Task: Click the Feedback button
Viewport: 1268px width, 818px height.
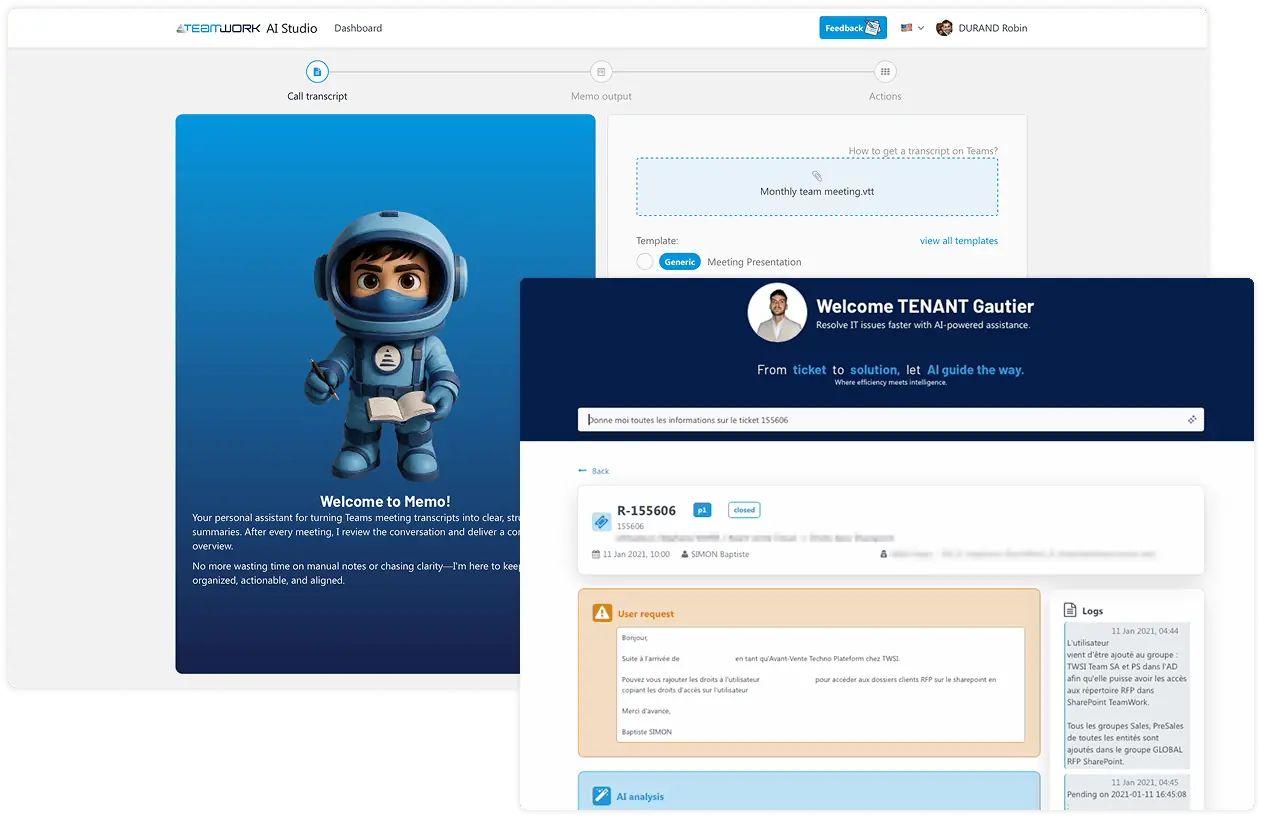Action: (852, 27)
